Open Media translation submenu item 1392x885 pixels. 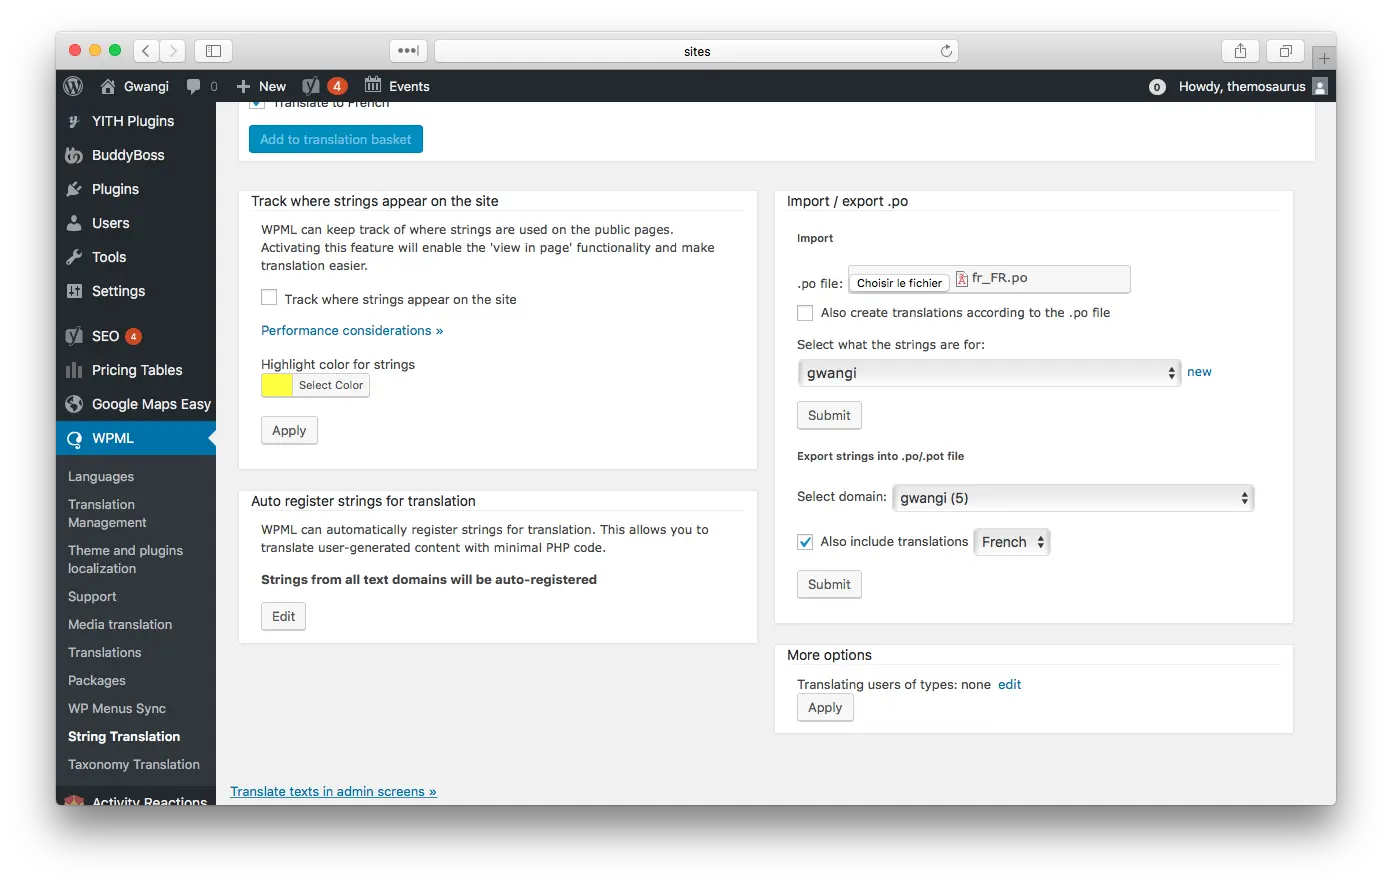(x=120, y=624)
